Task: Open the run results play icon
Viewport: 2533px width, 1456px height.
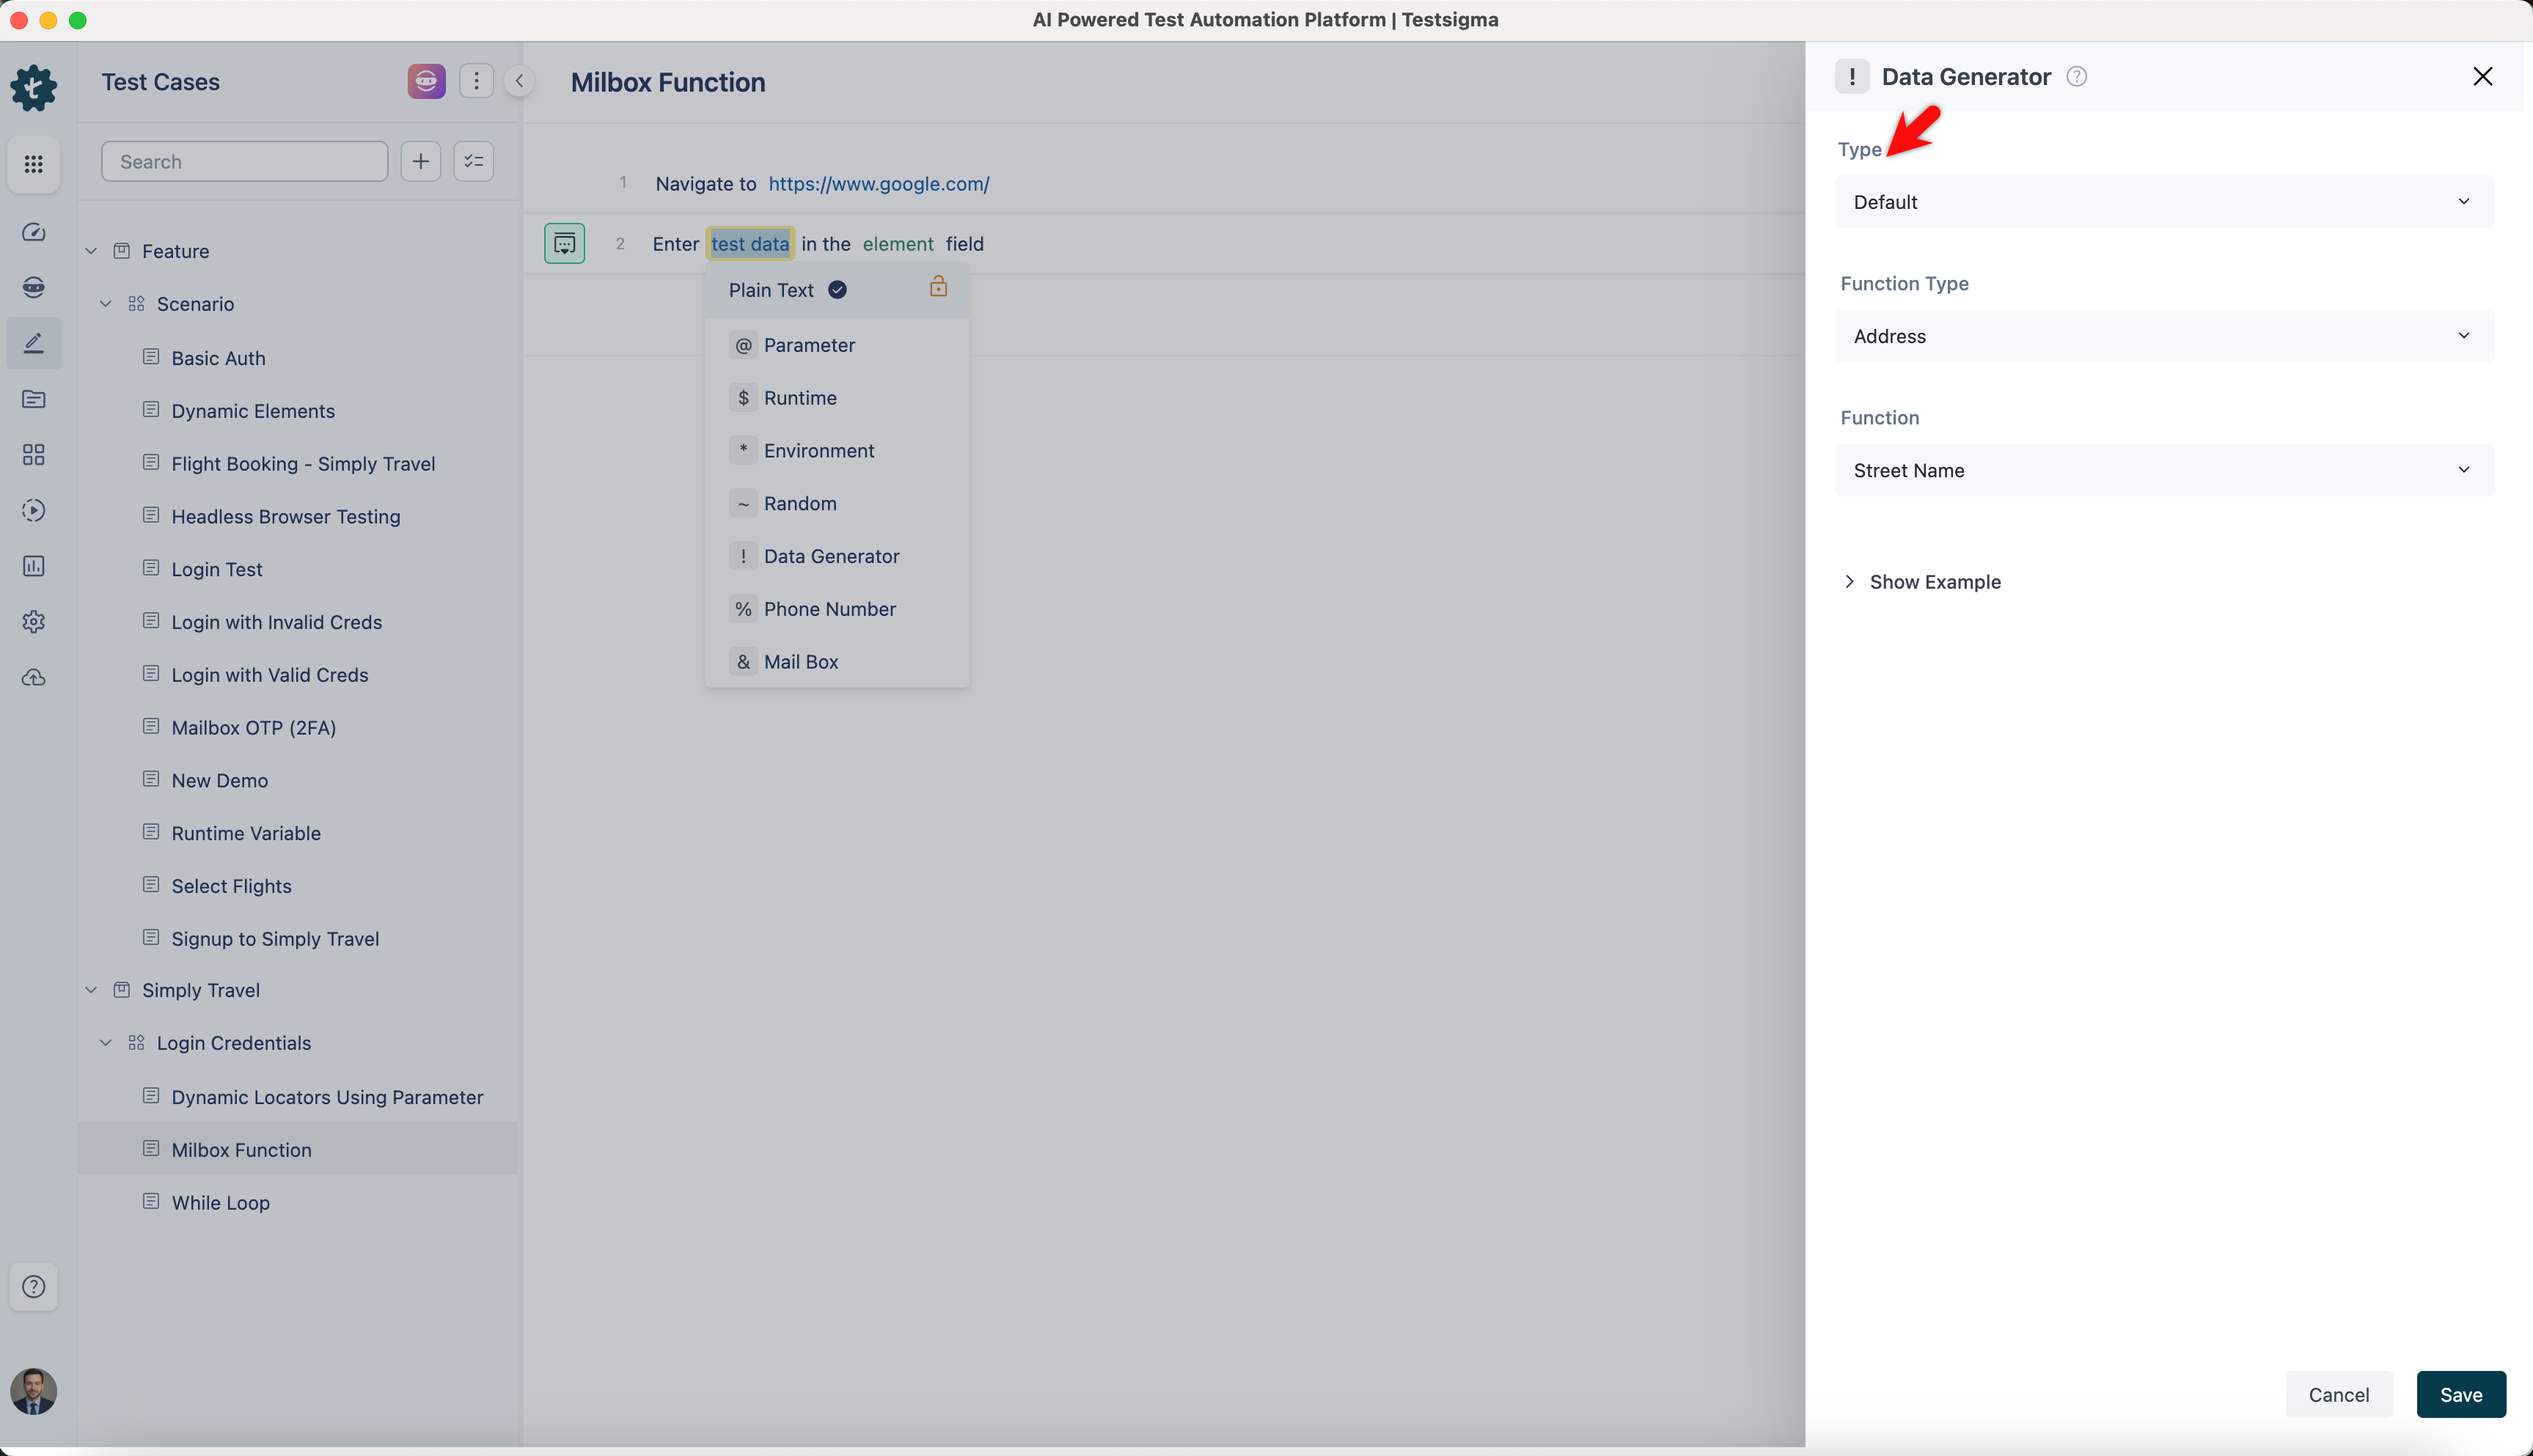Action: 33,510
